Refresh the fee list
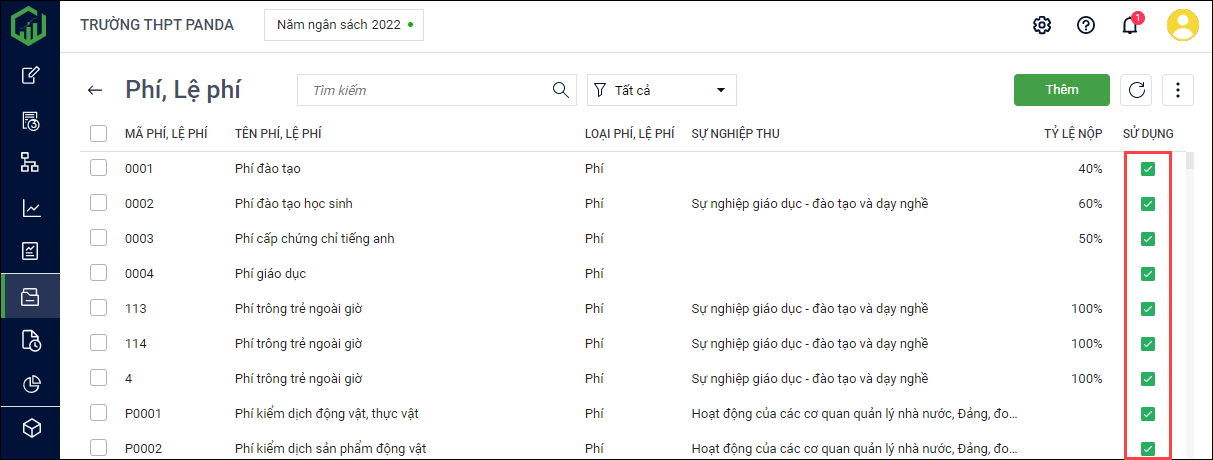The height and width of the screenshot is (460, 1213). click(1136, 90)
